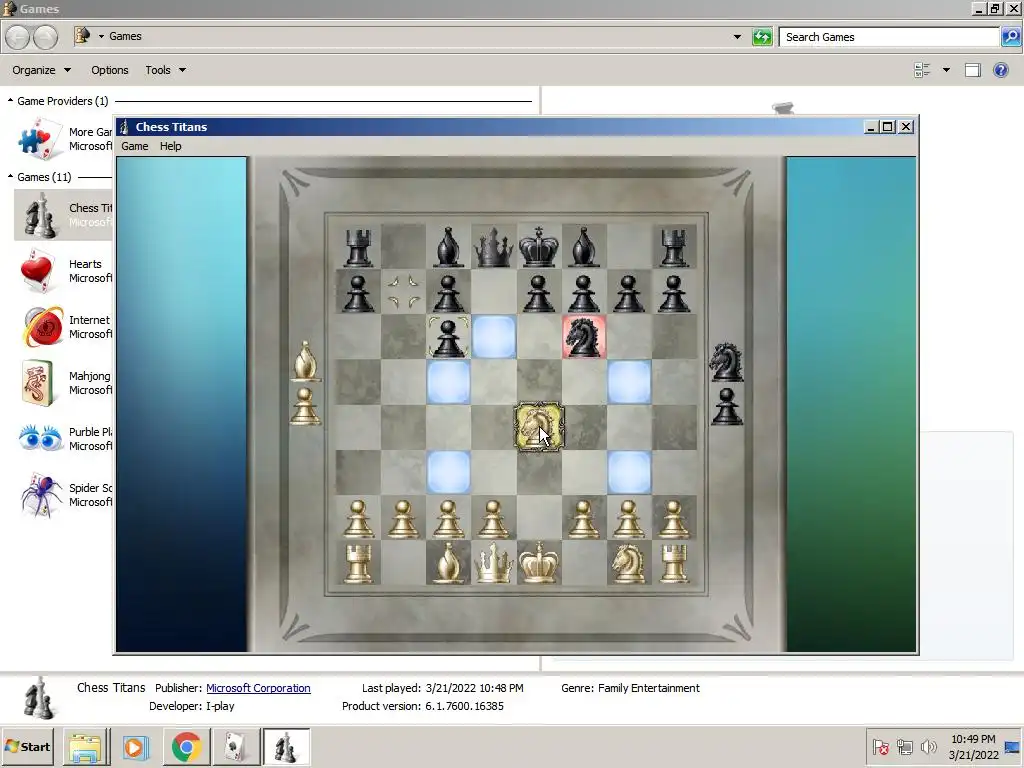Click Options in the Games toolbar
This screenshot has height=768, width=1024.
(x=110, y=70)
